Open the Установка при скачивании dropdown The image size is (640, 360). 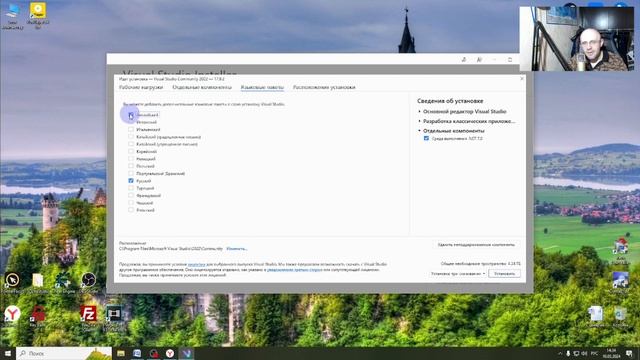pyautogui.click(x=458, y=273)
